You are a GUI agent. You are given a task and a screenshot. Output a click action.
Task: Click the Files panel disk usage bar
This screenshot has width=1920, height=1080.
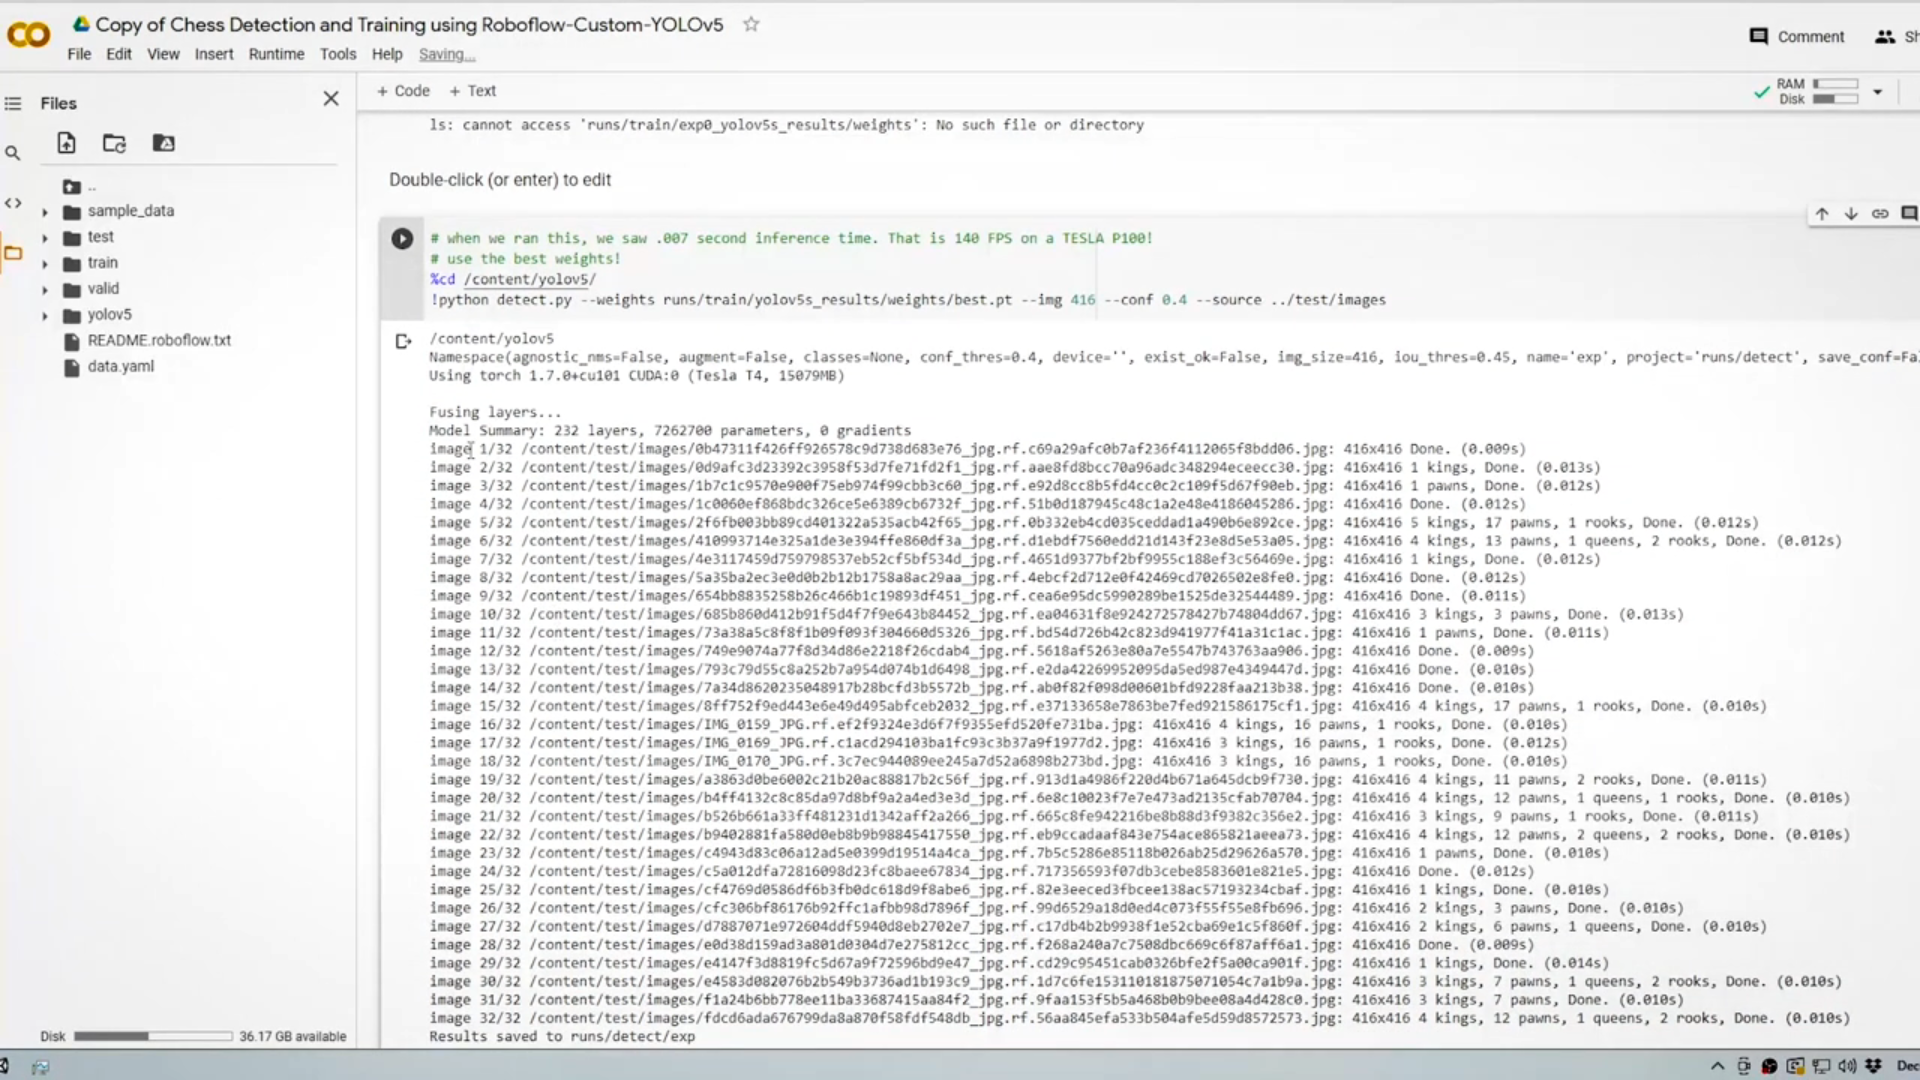pos(153,1036)
